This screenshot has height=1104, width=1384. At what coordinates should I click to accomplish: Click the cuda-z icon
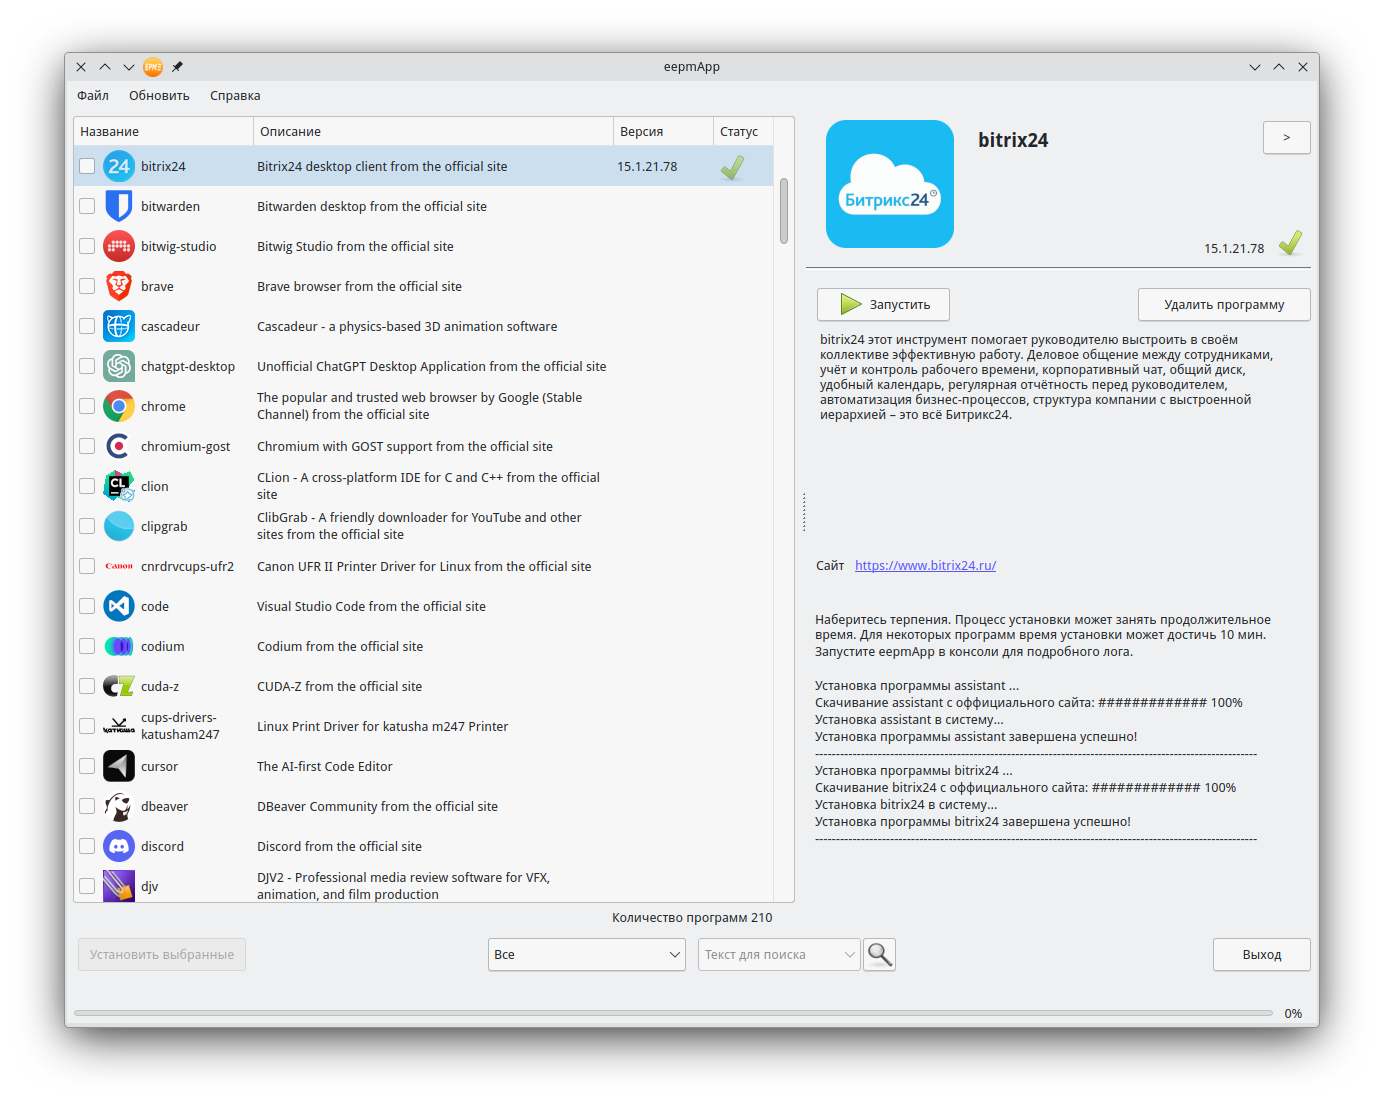tap(119, 686)
